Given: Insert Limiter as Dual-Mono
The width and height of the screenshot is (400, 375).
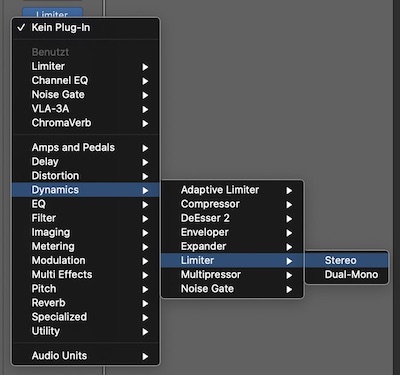Looking at the screenshot, I should 347,275.
